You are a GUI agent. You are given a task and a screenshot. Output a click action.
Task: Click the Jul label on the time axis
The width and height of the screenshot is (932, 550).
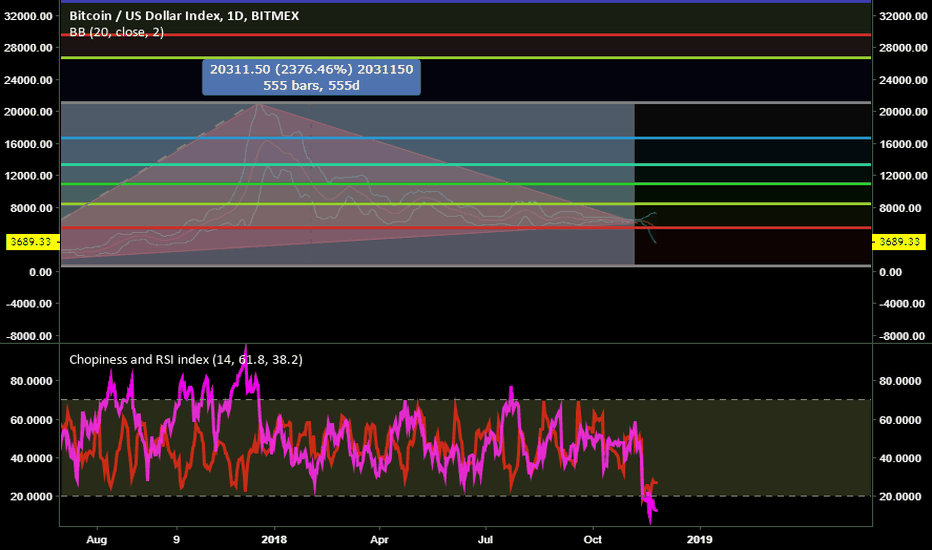tap(486, 540)
